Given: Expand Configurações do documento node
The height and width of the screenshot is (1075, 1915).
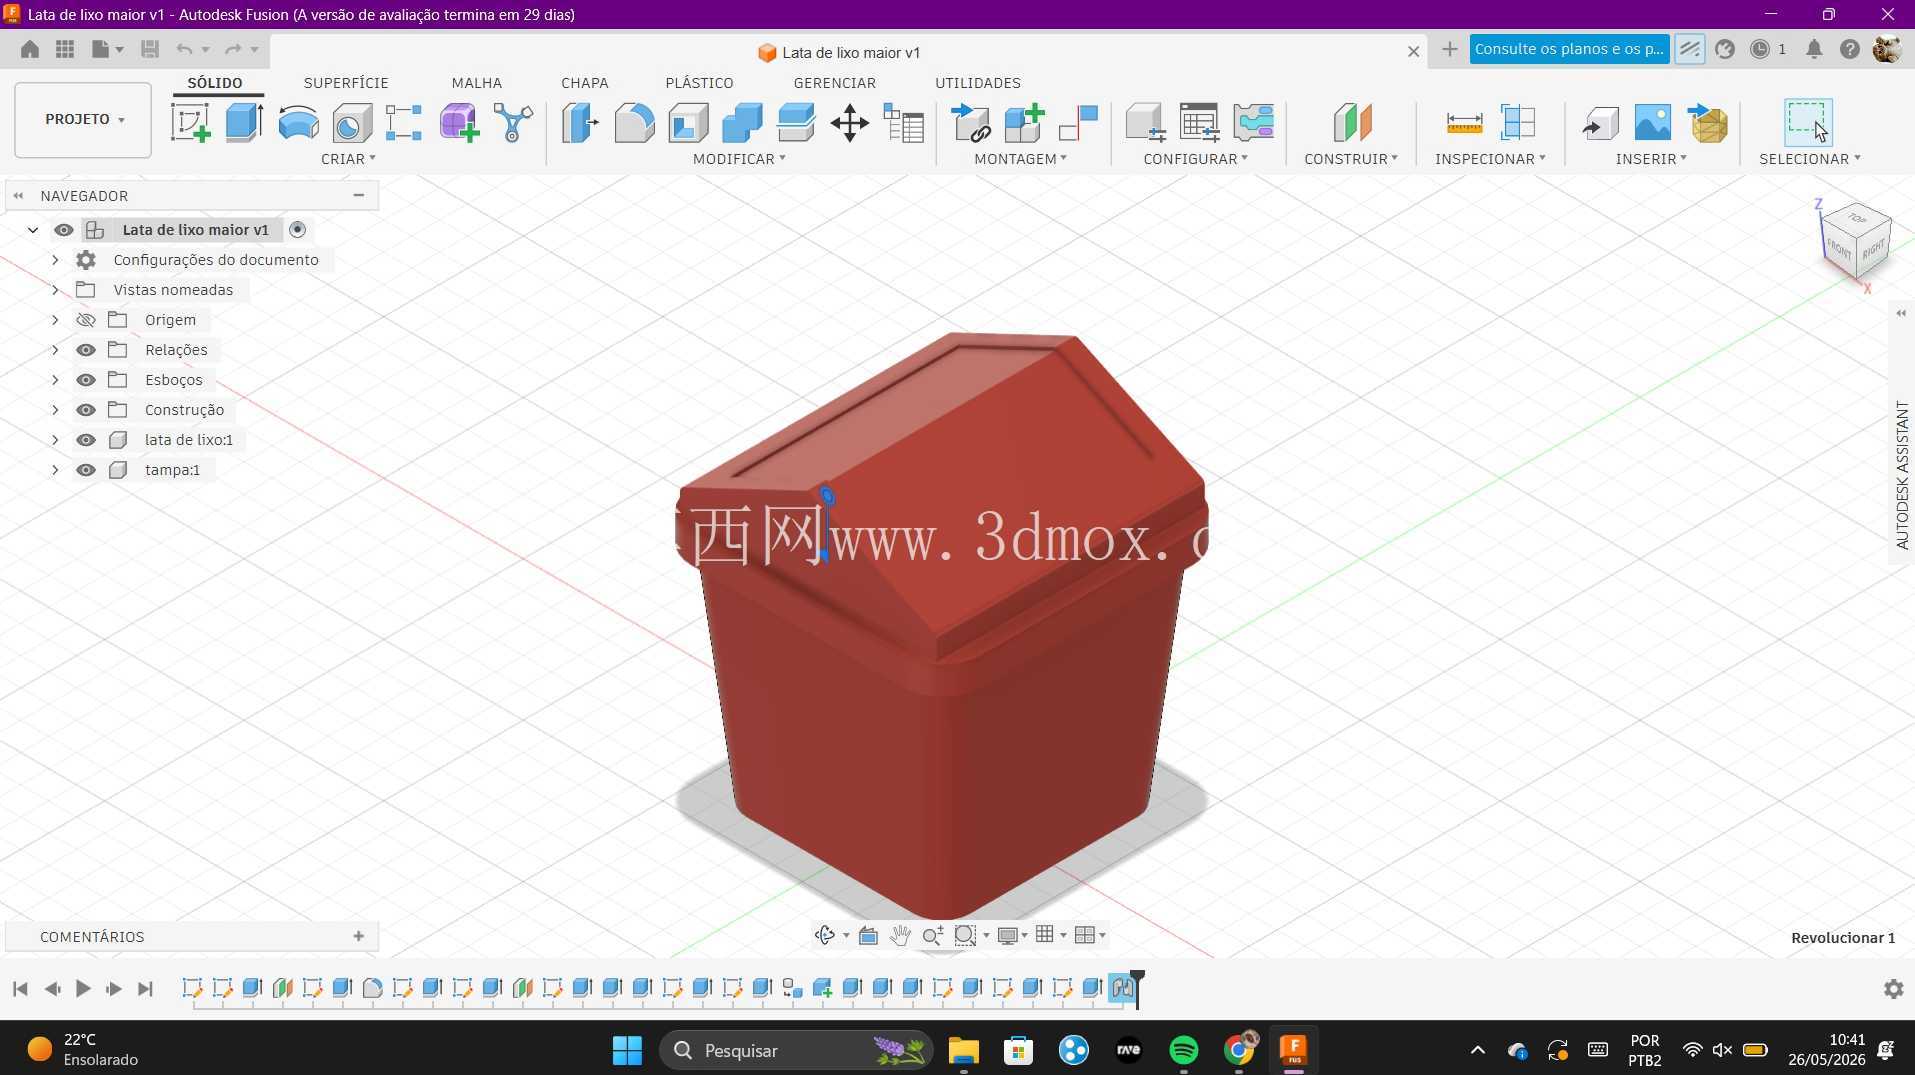Looking at the screenshot, I should click(55, 260).
